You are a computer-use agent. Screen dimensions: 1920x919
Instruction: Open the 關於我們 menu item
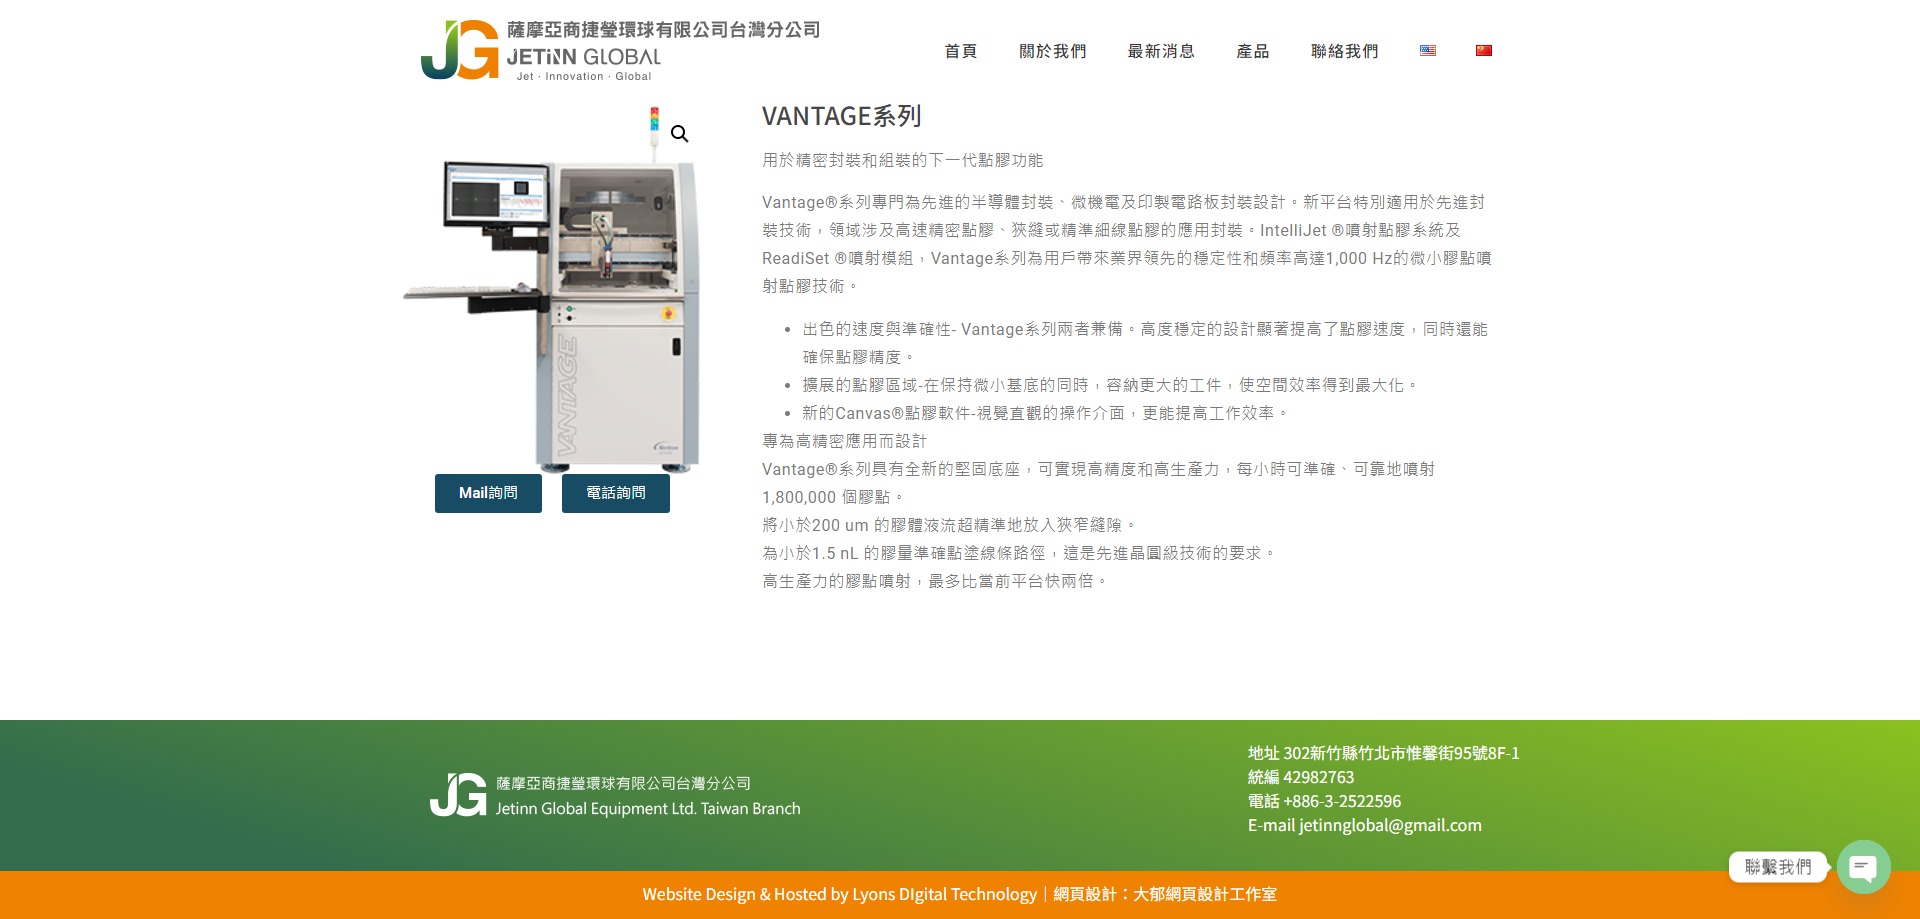1052,51
